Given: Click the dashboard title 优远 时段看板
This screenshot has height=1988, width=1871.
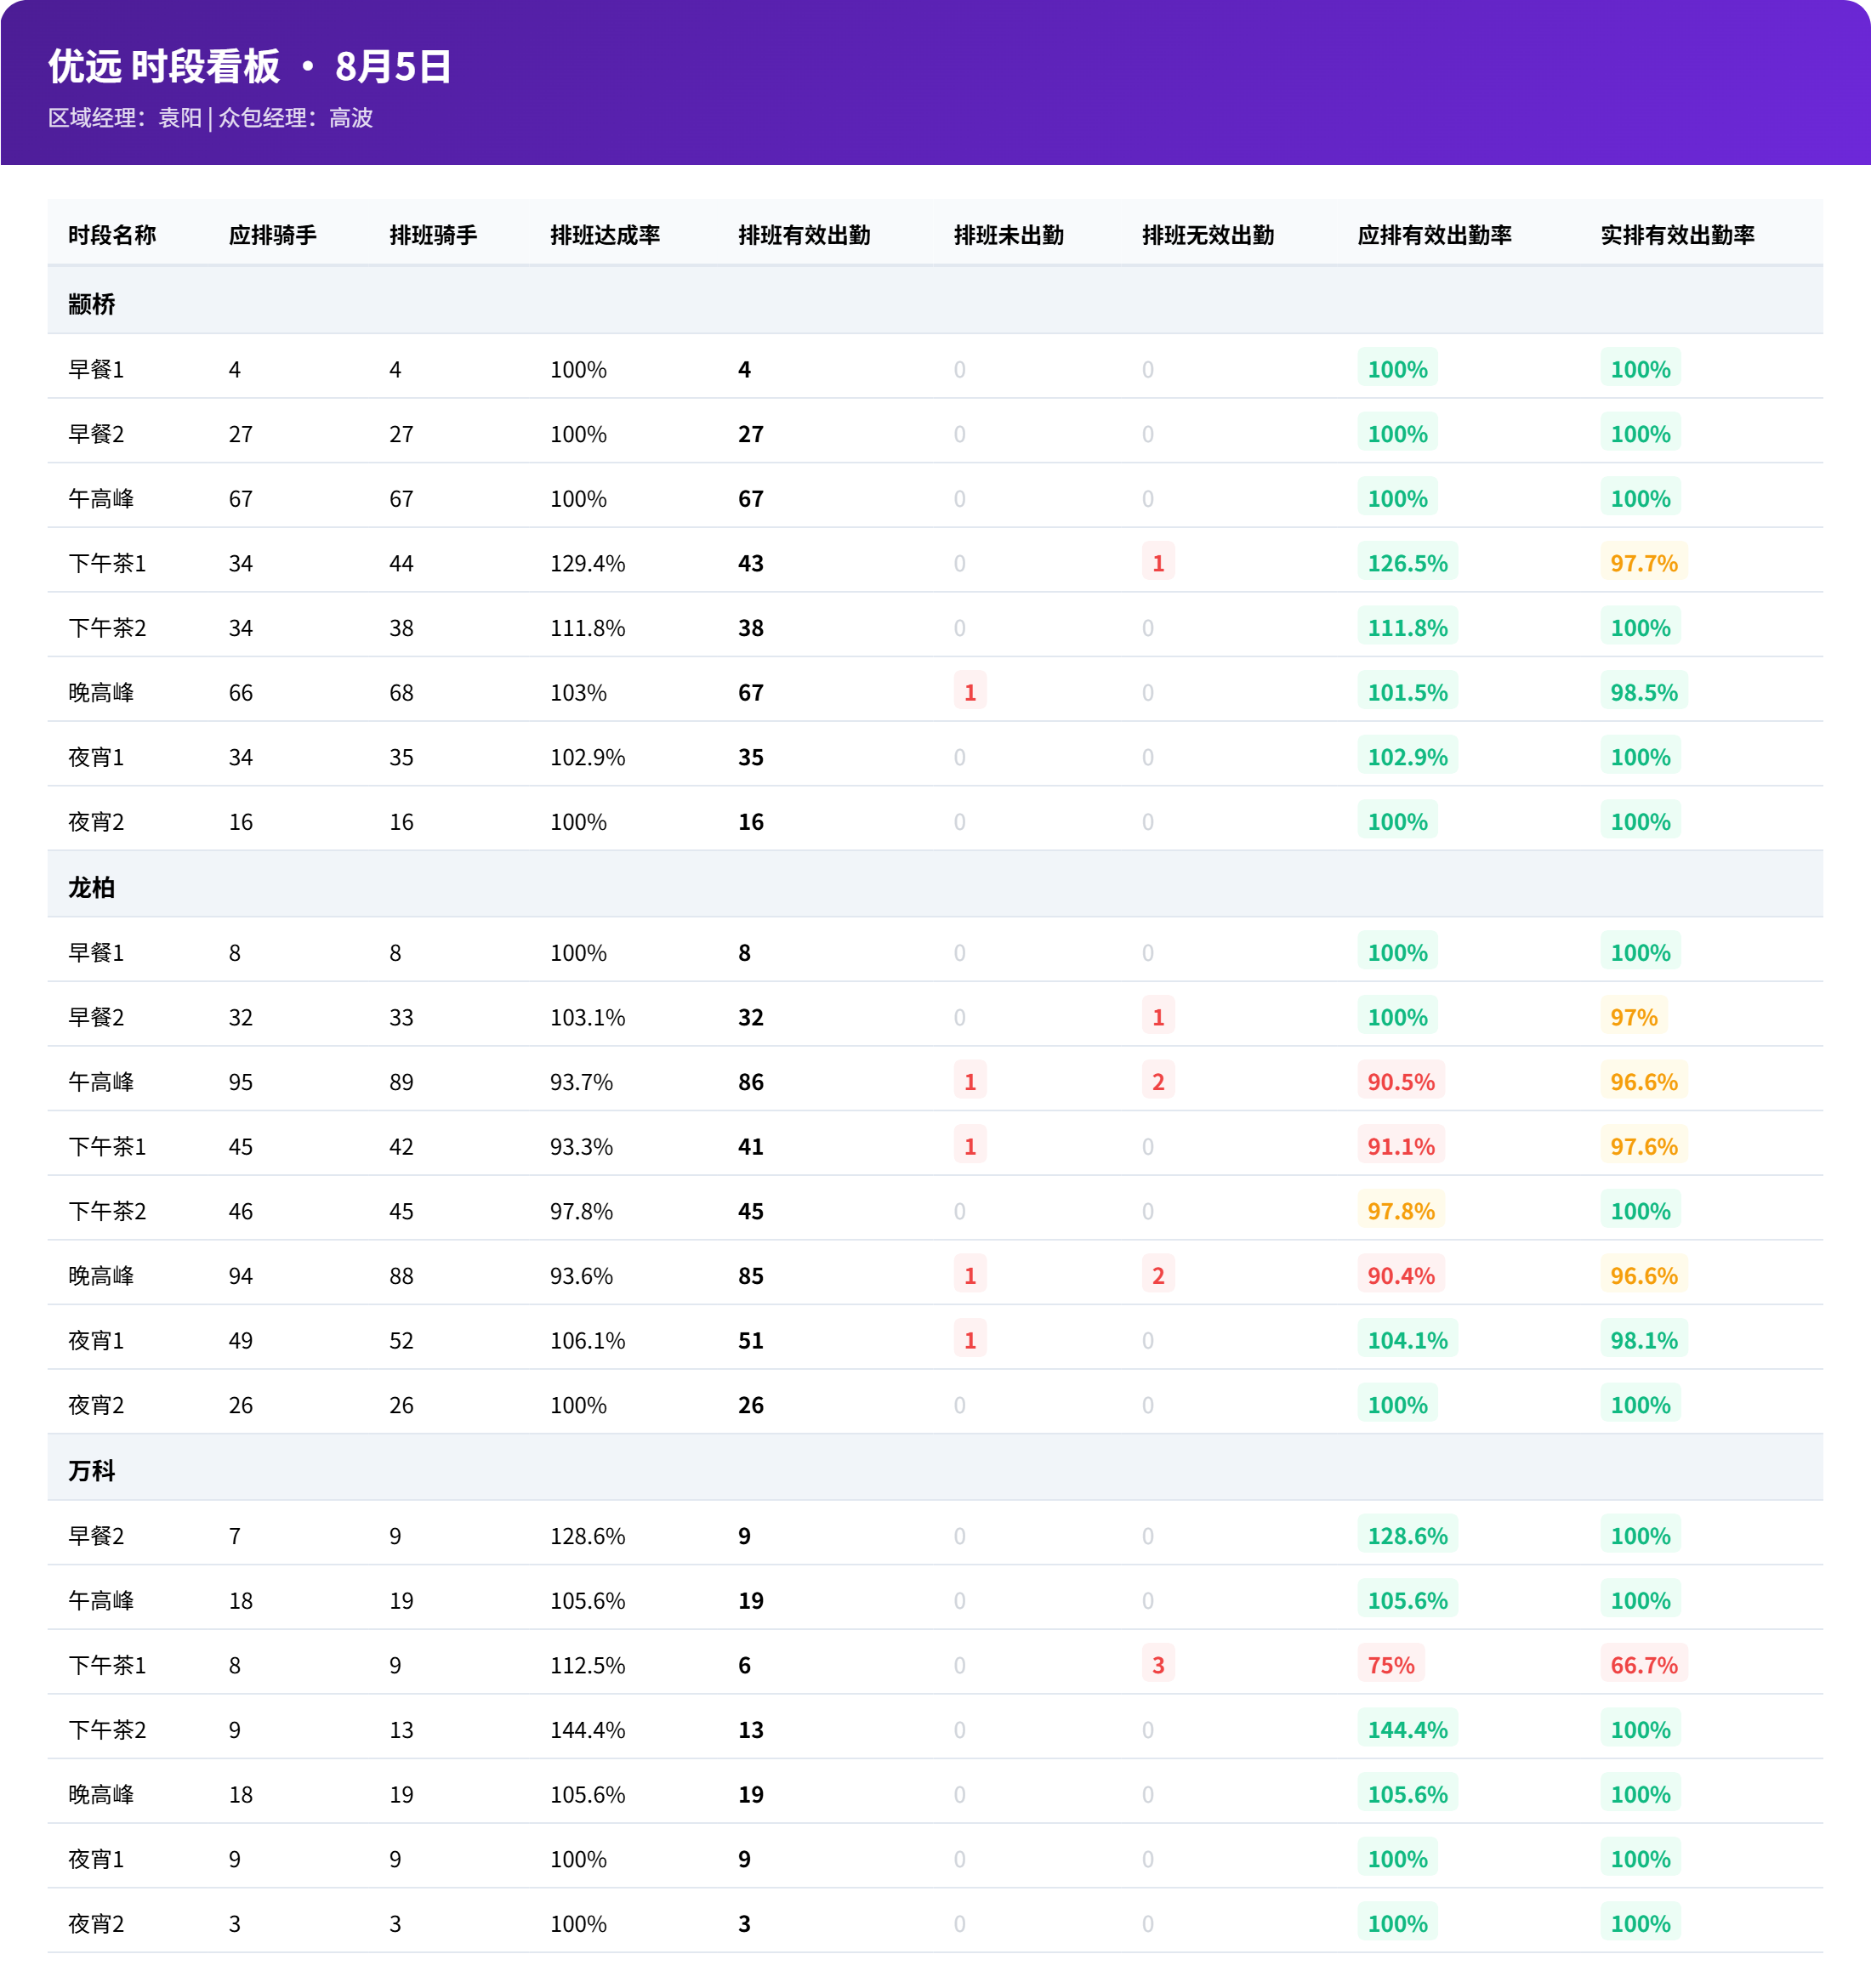Looking at the screenshot, I should tap(164, 66).
